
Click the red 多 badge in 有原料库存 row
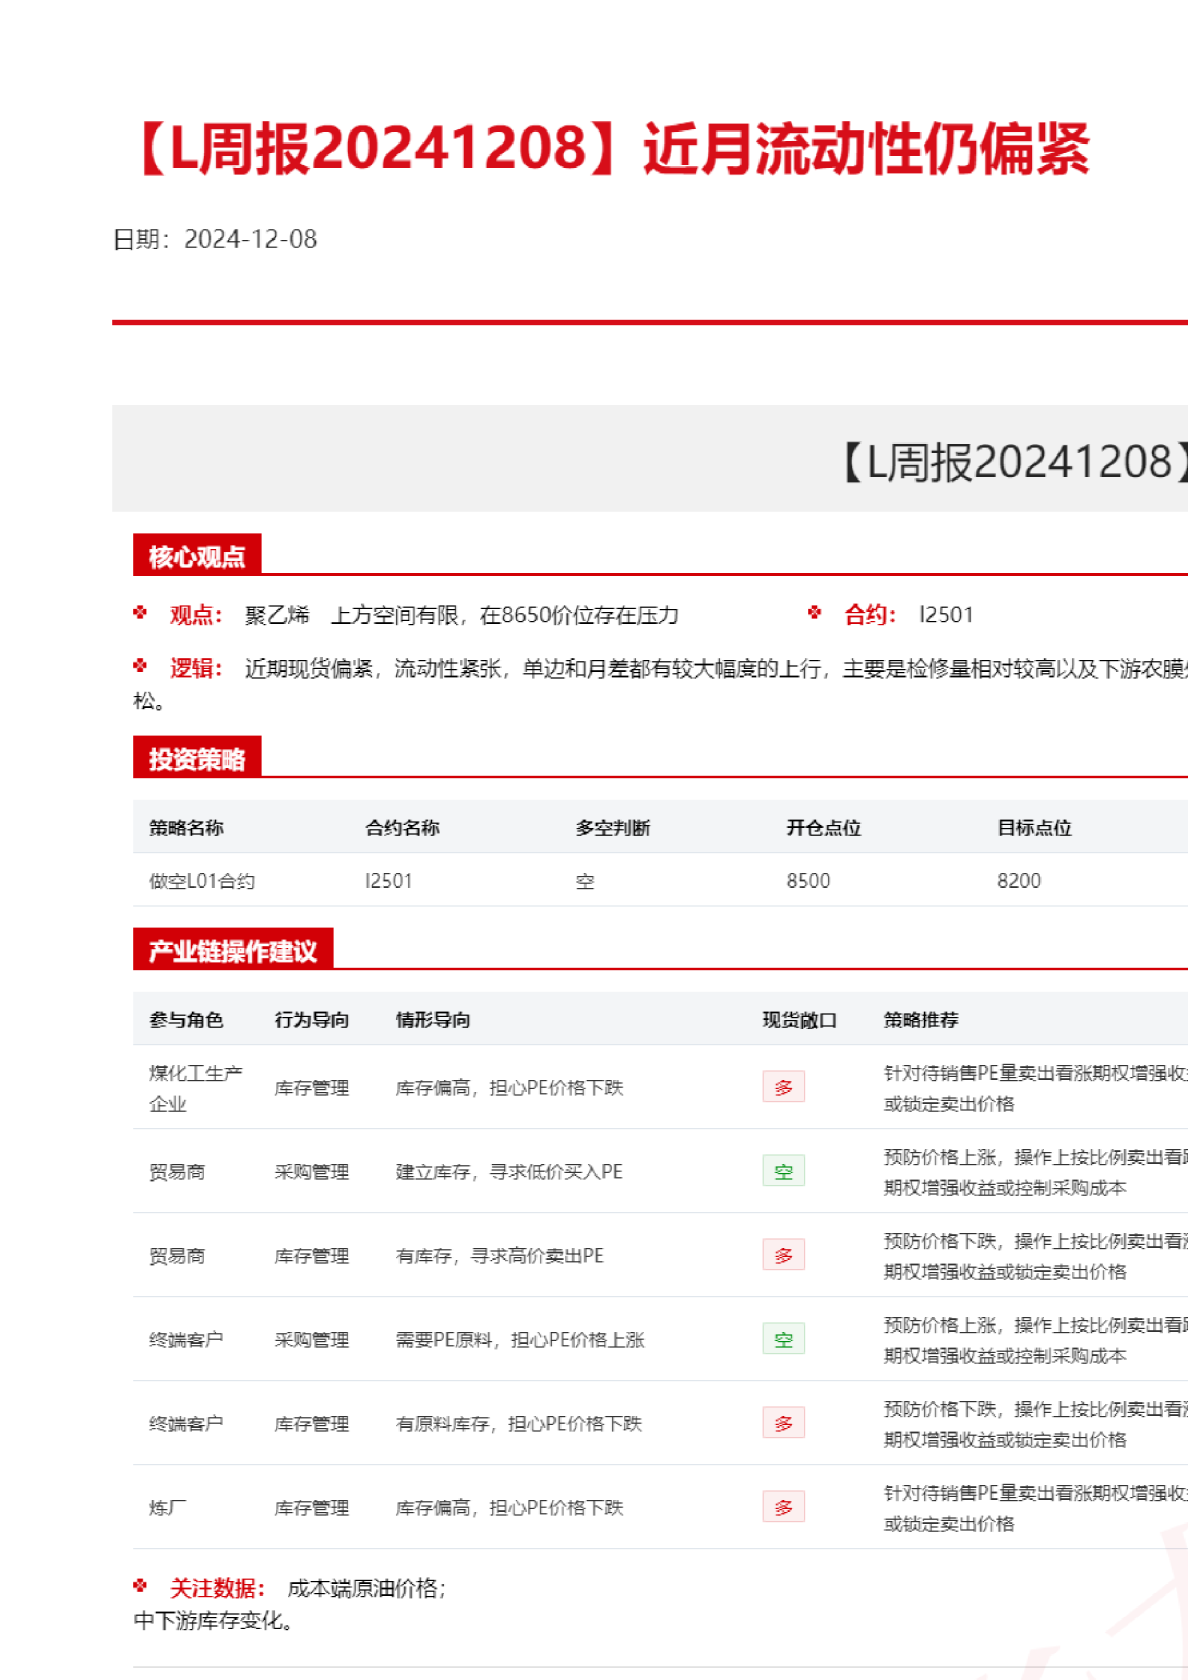point(783,1423)
